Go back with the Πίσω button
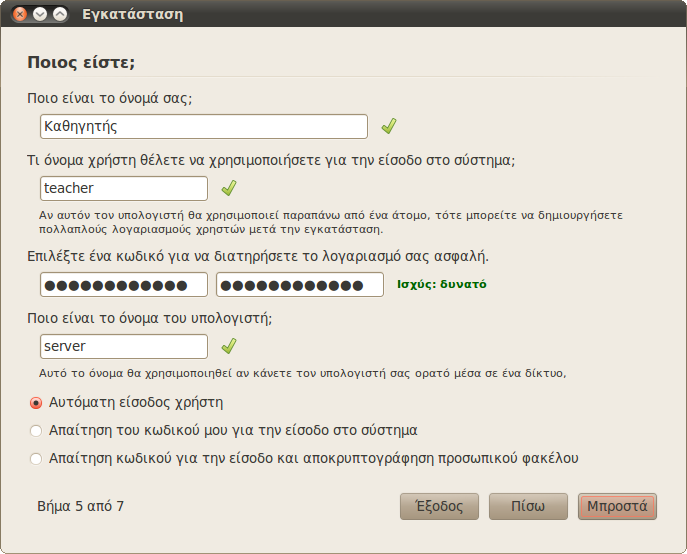Image resolution: width=687 pixels, height=554 pixels. [528, 506]
